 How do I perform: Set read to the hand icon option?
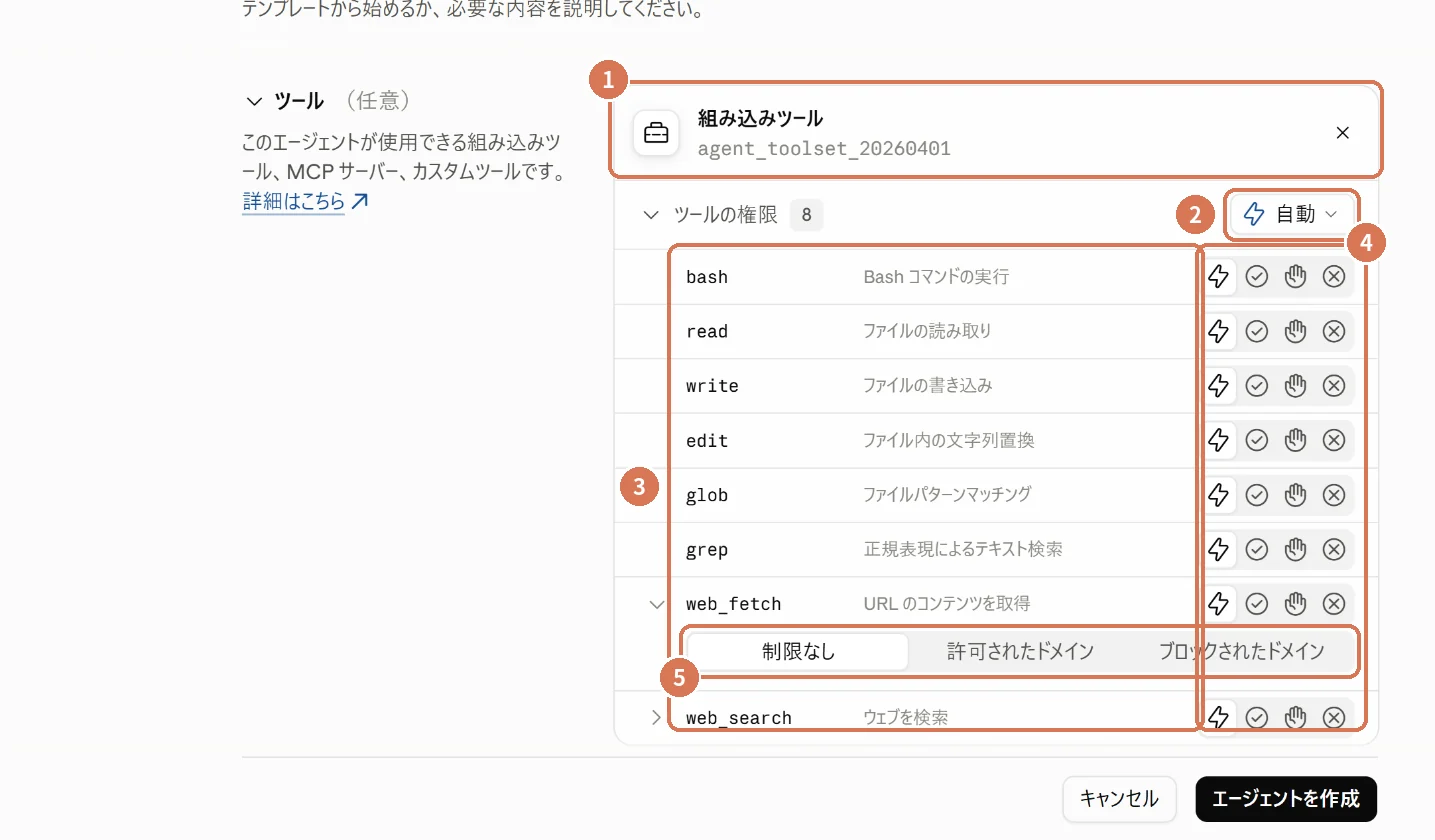[1296, 331]
